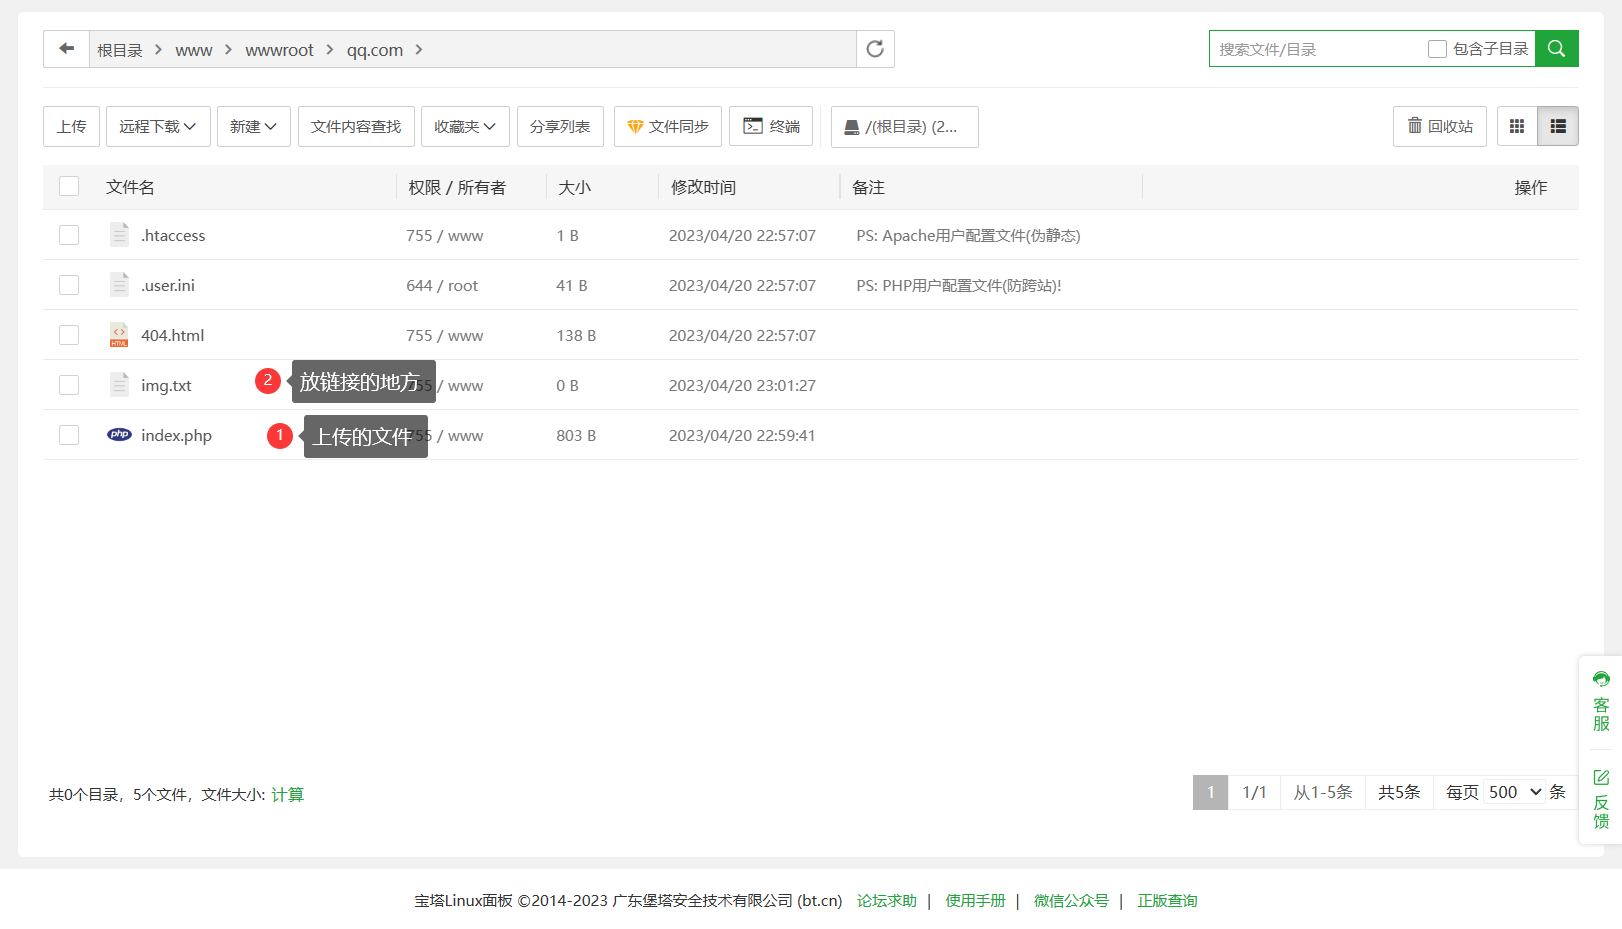This screenshot has width=1622, height=929.
Task: Click the .htaccess file icon
Action: [119, 235]
